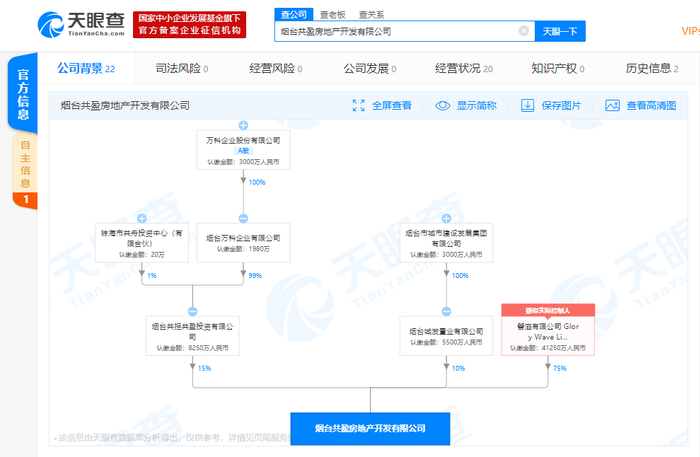Click the 75% ownership label
Image resolution: width=700 pixels, height=457 pixels.
(560, 368)
